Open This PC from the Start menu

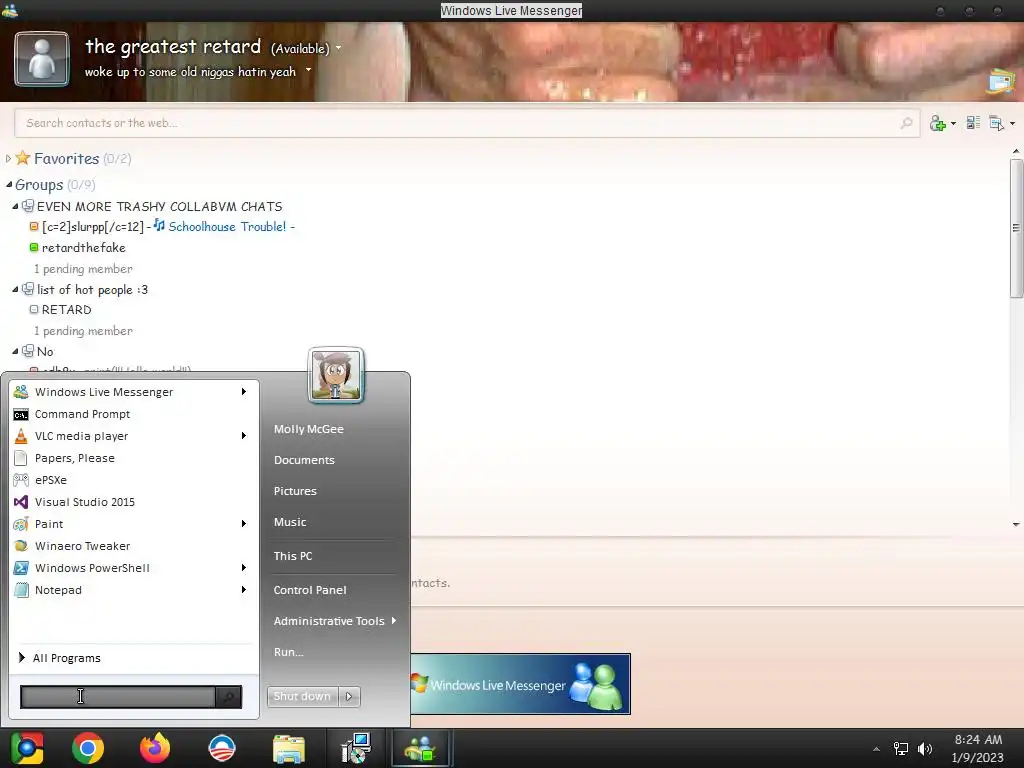click(293, 556)
